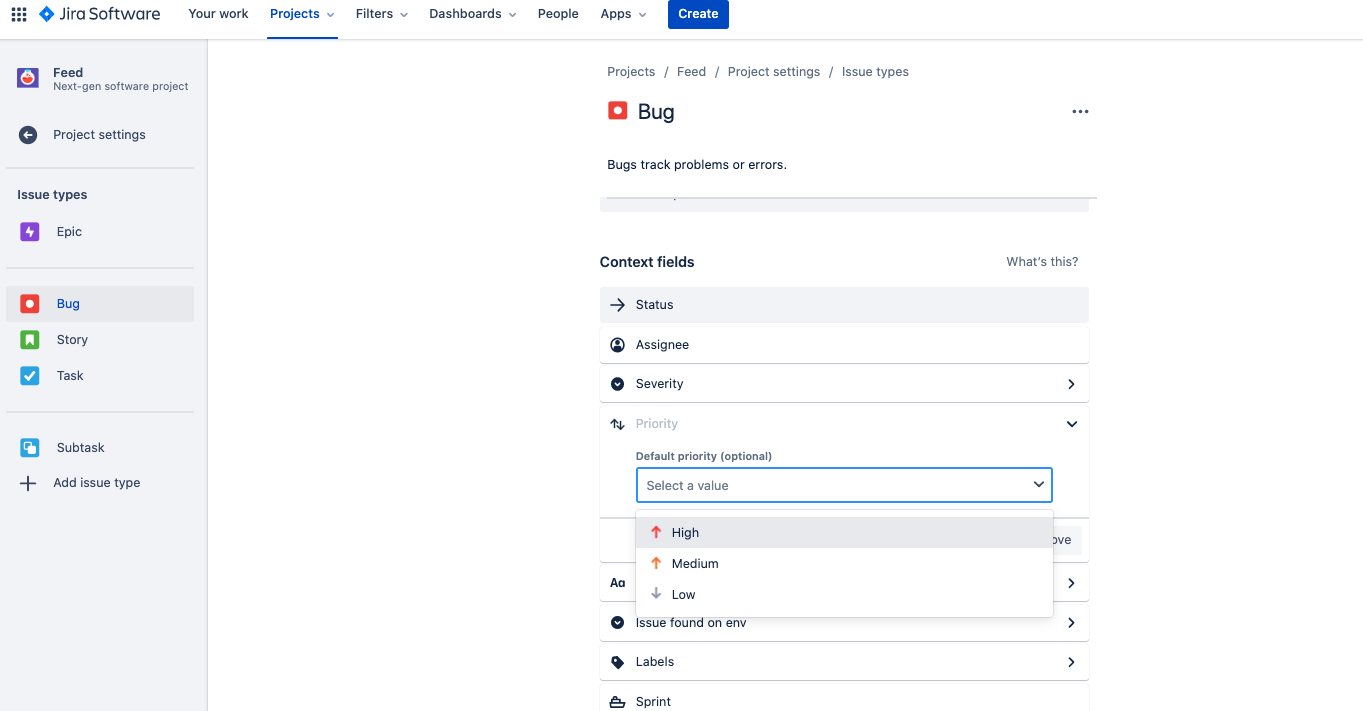The image size is (1363, 711).
Task: Click the plus icon for Add issue type
Action: (28, 483)
